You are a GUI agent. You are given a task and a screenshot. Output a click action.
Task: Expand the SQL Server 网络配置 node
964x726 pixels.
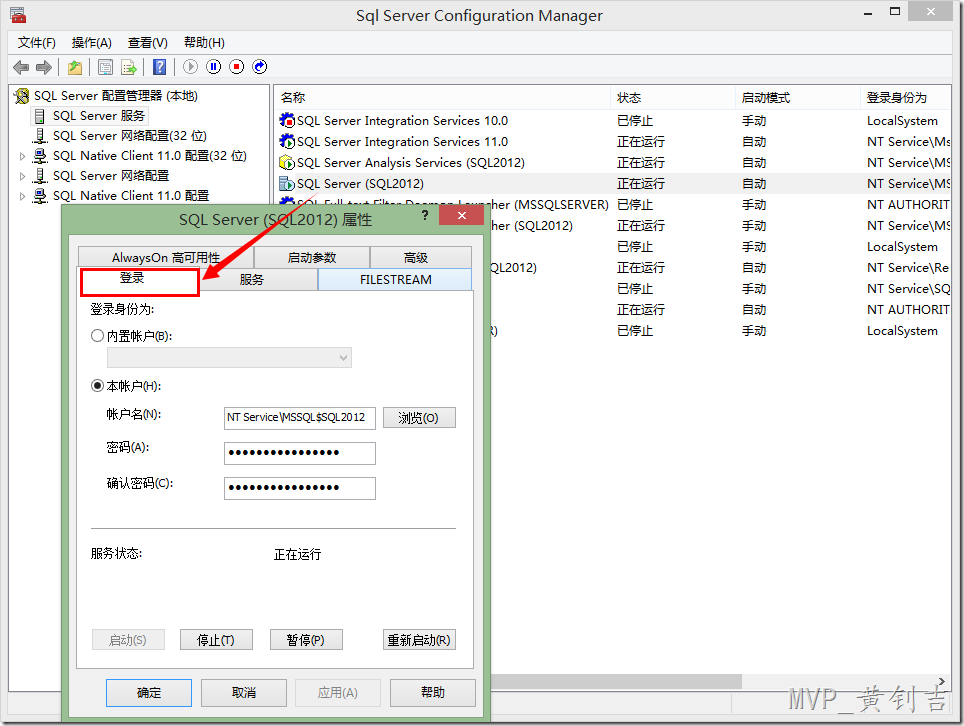point(23,176)
